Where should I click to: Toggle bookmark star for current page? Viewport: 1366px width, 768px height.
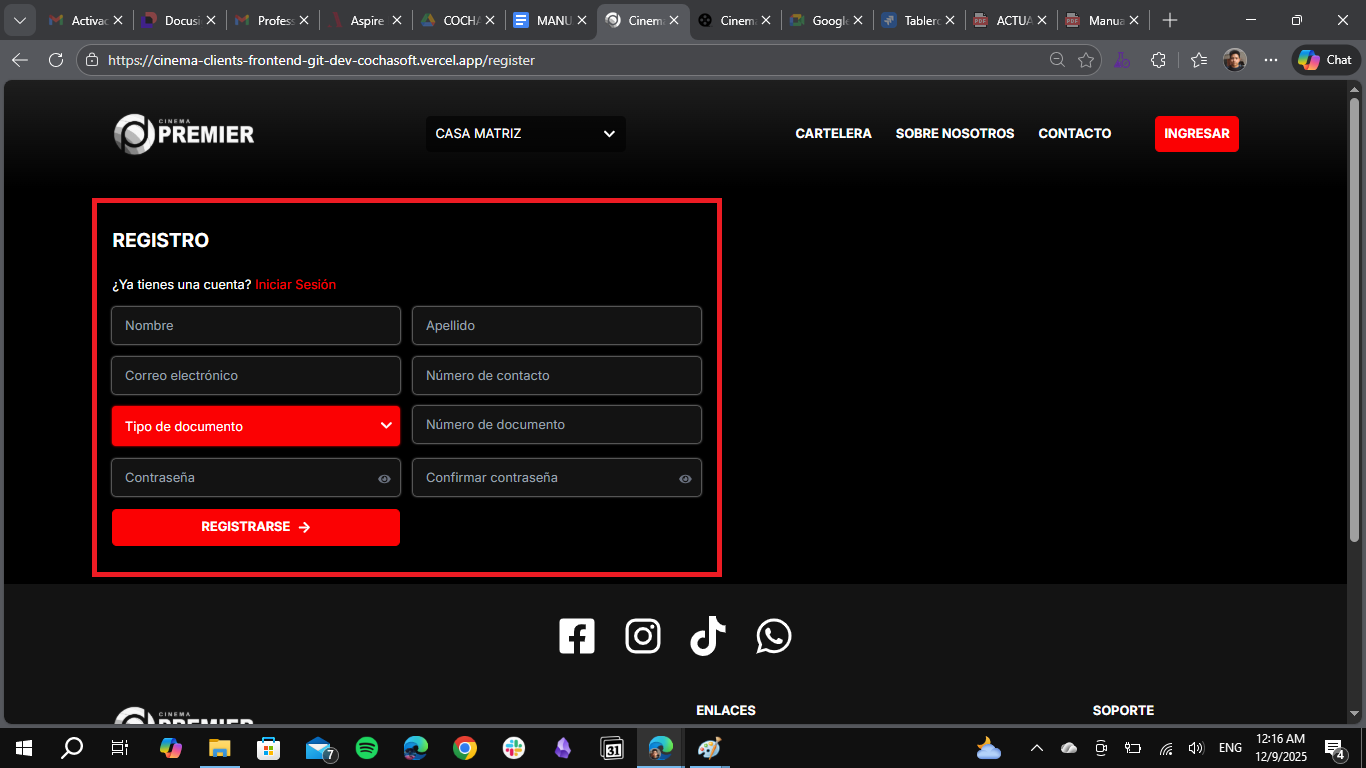(1086, 59)
